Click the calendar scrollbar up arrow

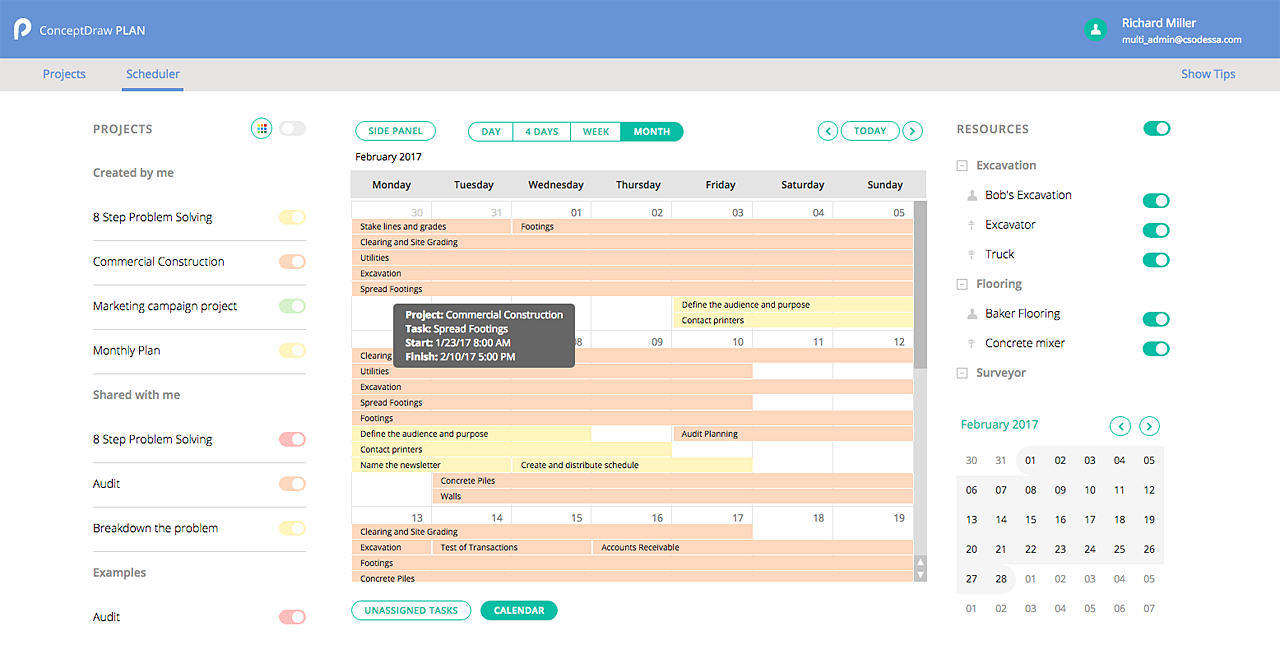pyautogui.click(x=921, y=563)
